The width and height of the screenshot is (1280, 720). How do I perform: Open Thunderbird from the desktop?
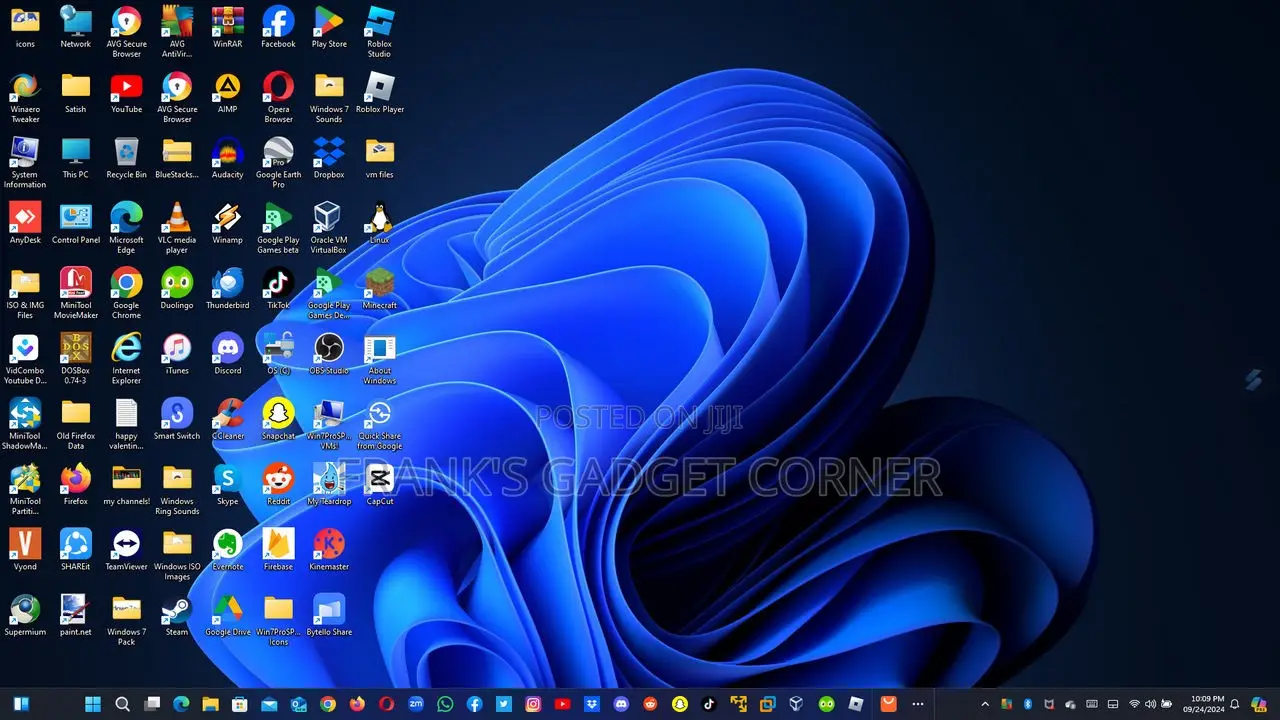pyautogui.click(x=228, y=289)
